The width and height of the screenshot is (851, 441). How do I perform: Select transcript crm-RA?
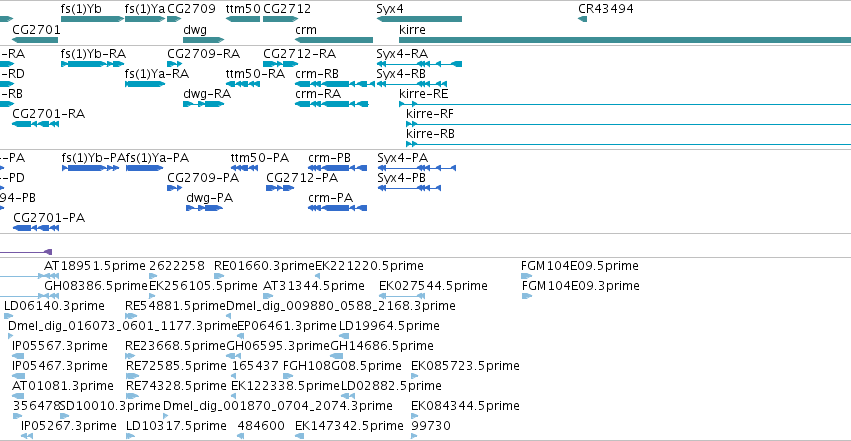[332, 104]
